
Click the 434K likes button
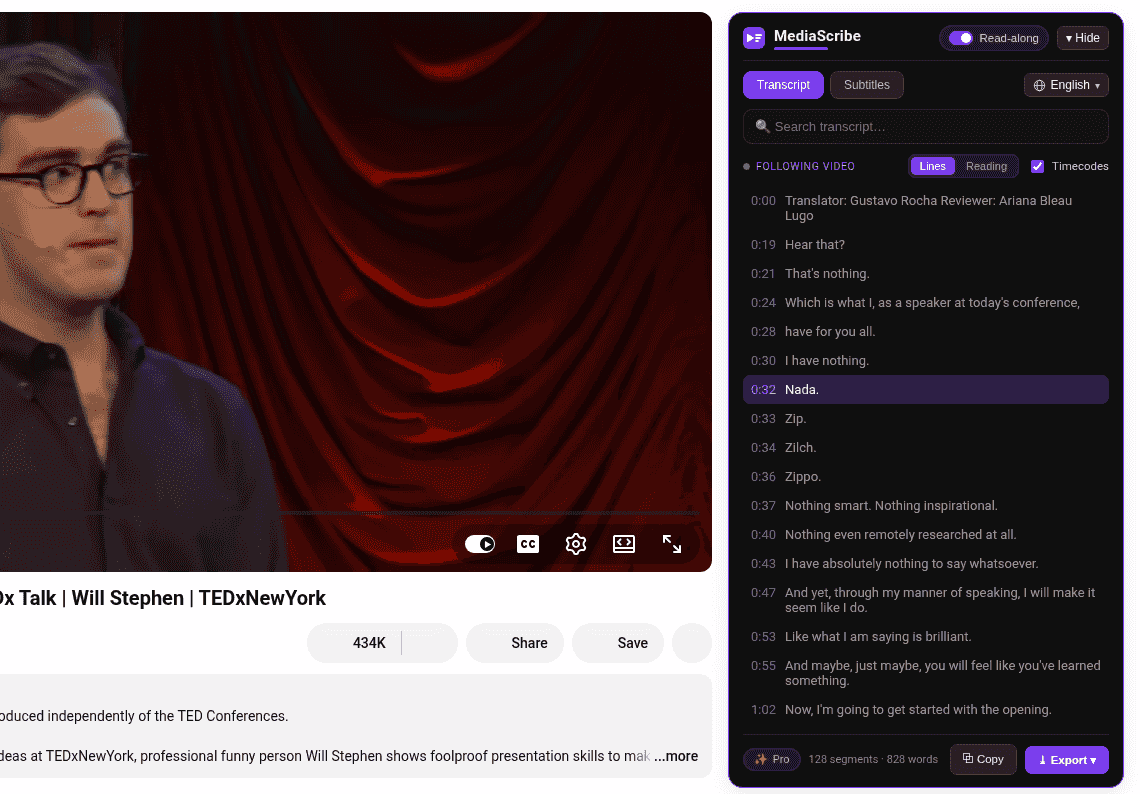coord(356,643)
